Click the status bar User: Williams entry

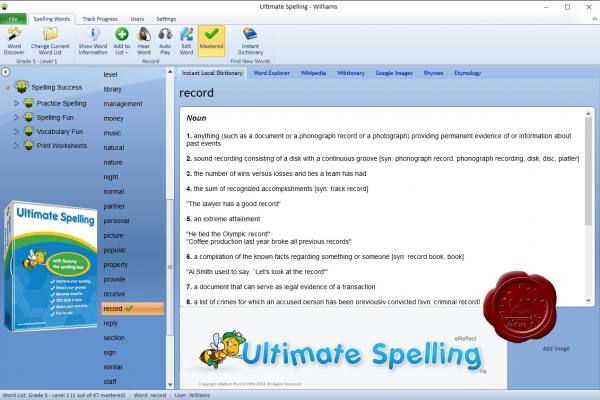pos(192,395)
